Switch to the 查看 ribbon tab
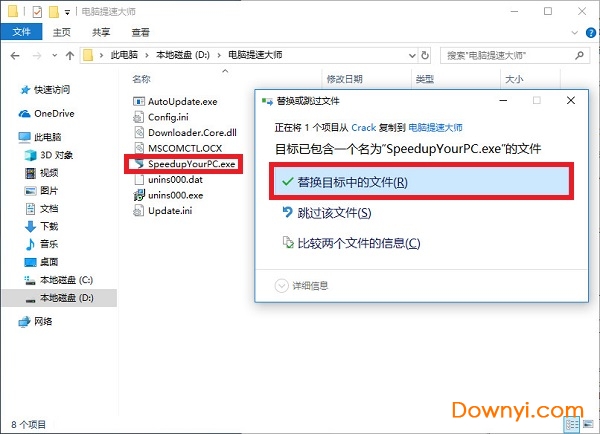Image resolution: width=600 pixels, height=434 pixels. tap(140, 33)
